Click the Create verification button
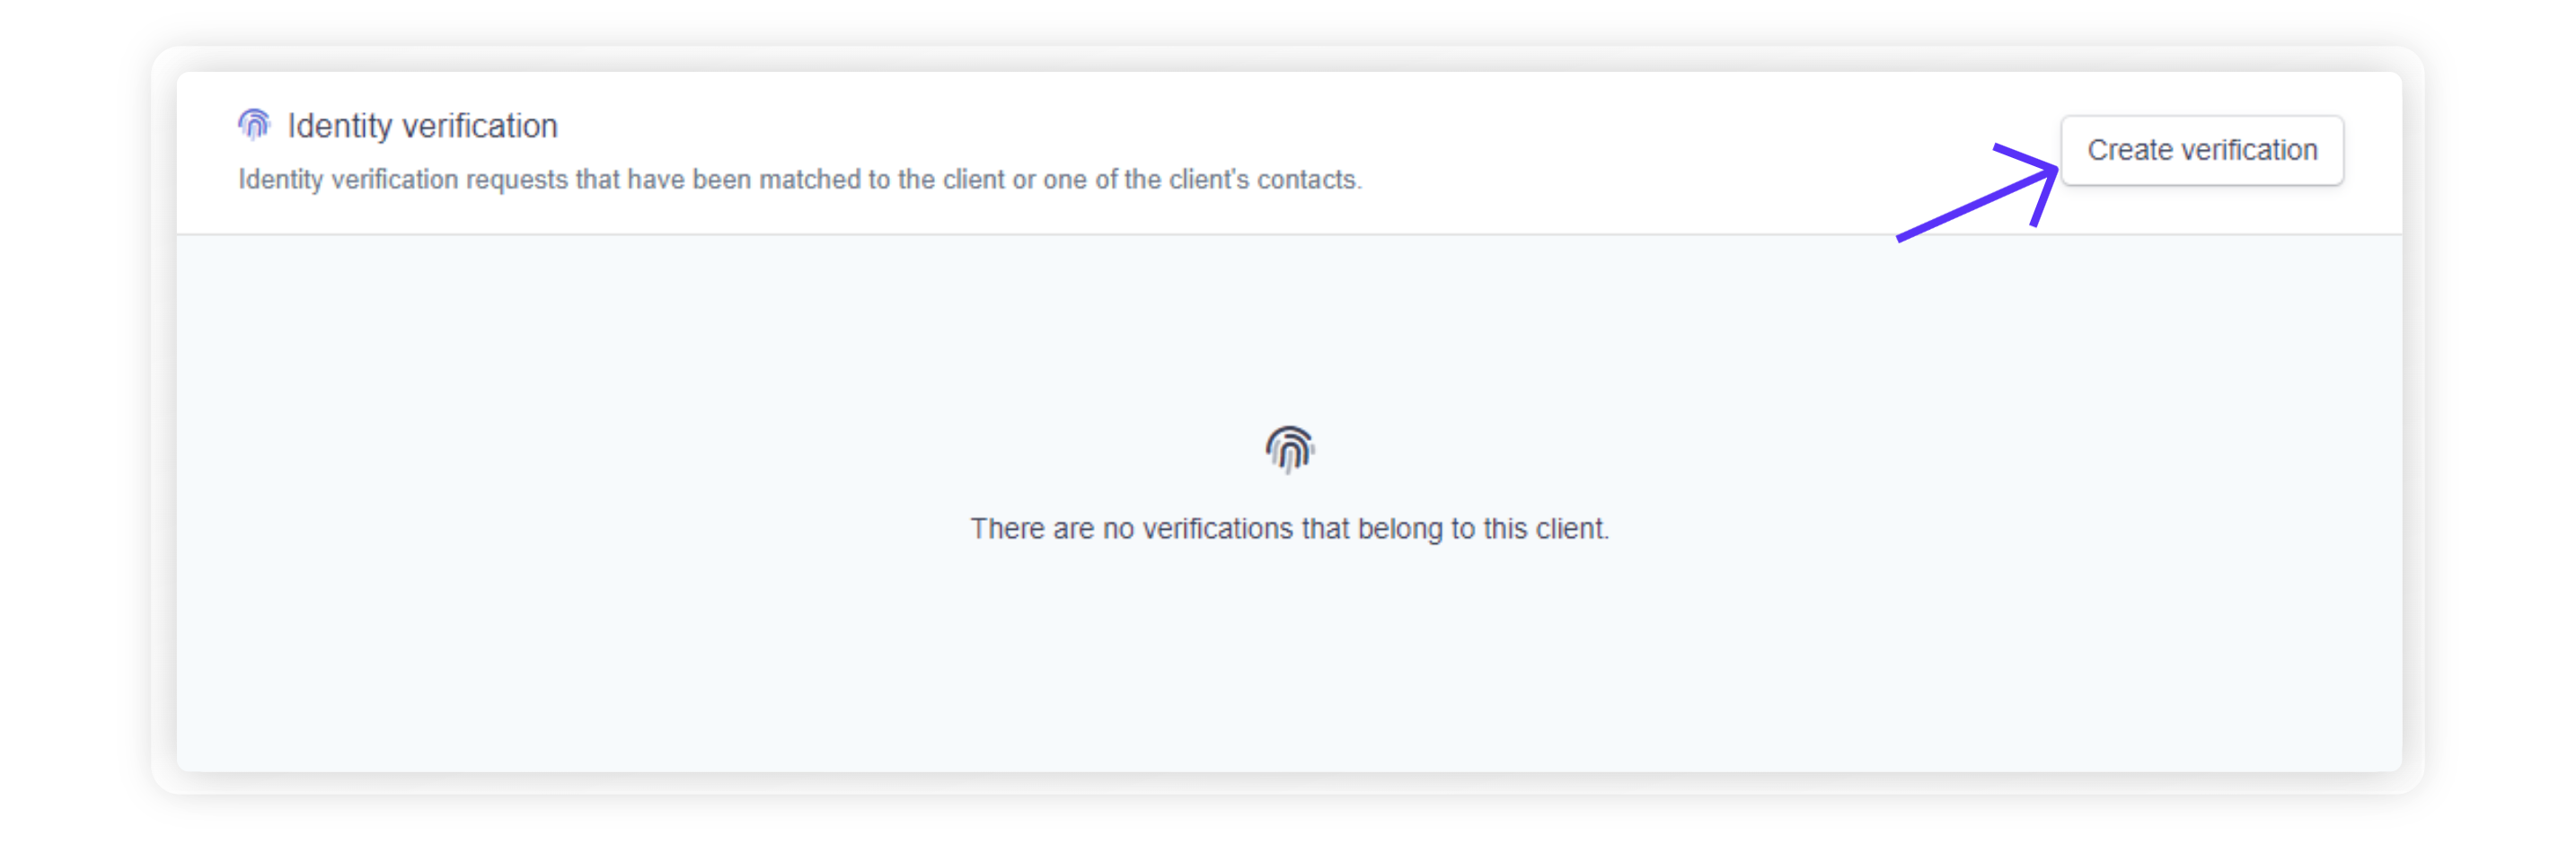 pos(2201,150)
